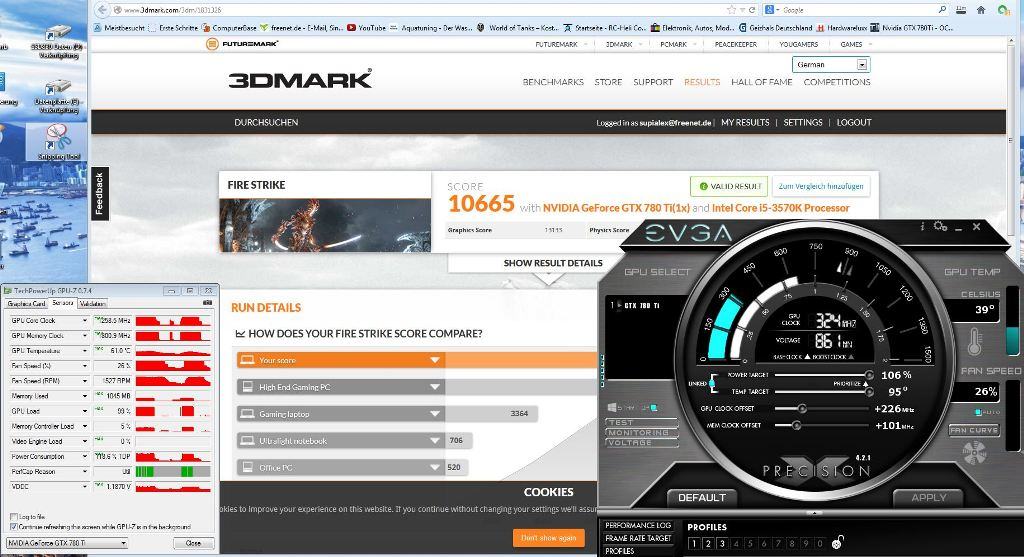Click the Power Target slider handle
1024x557 pixels.
tap(869, 375)
